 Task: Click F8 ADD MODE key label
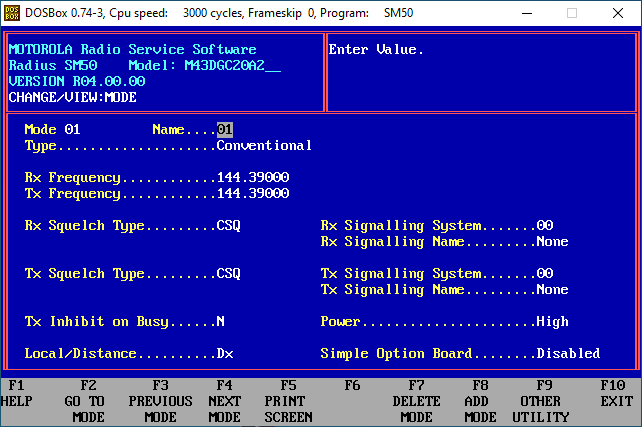coord(480,401)
